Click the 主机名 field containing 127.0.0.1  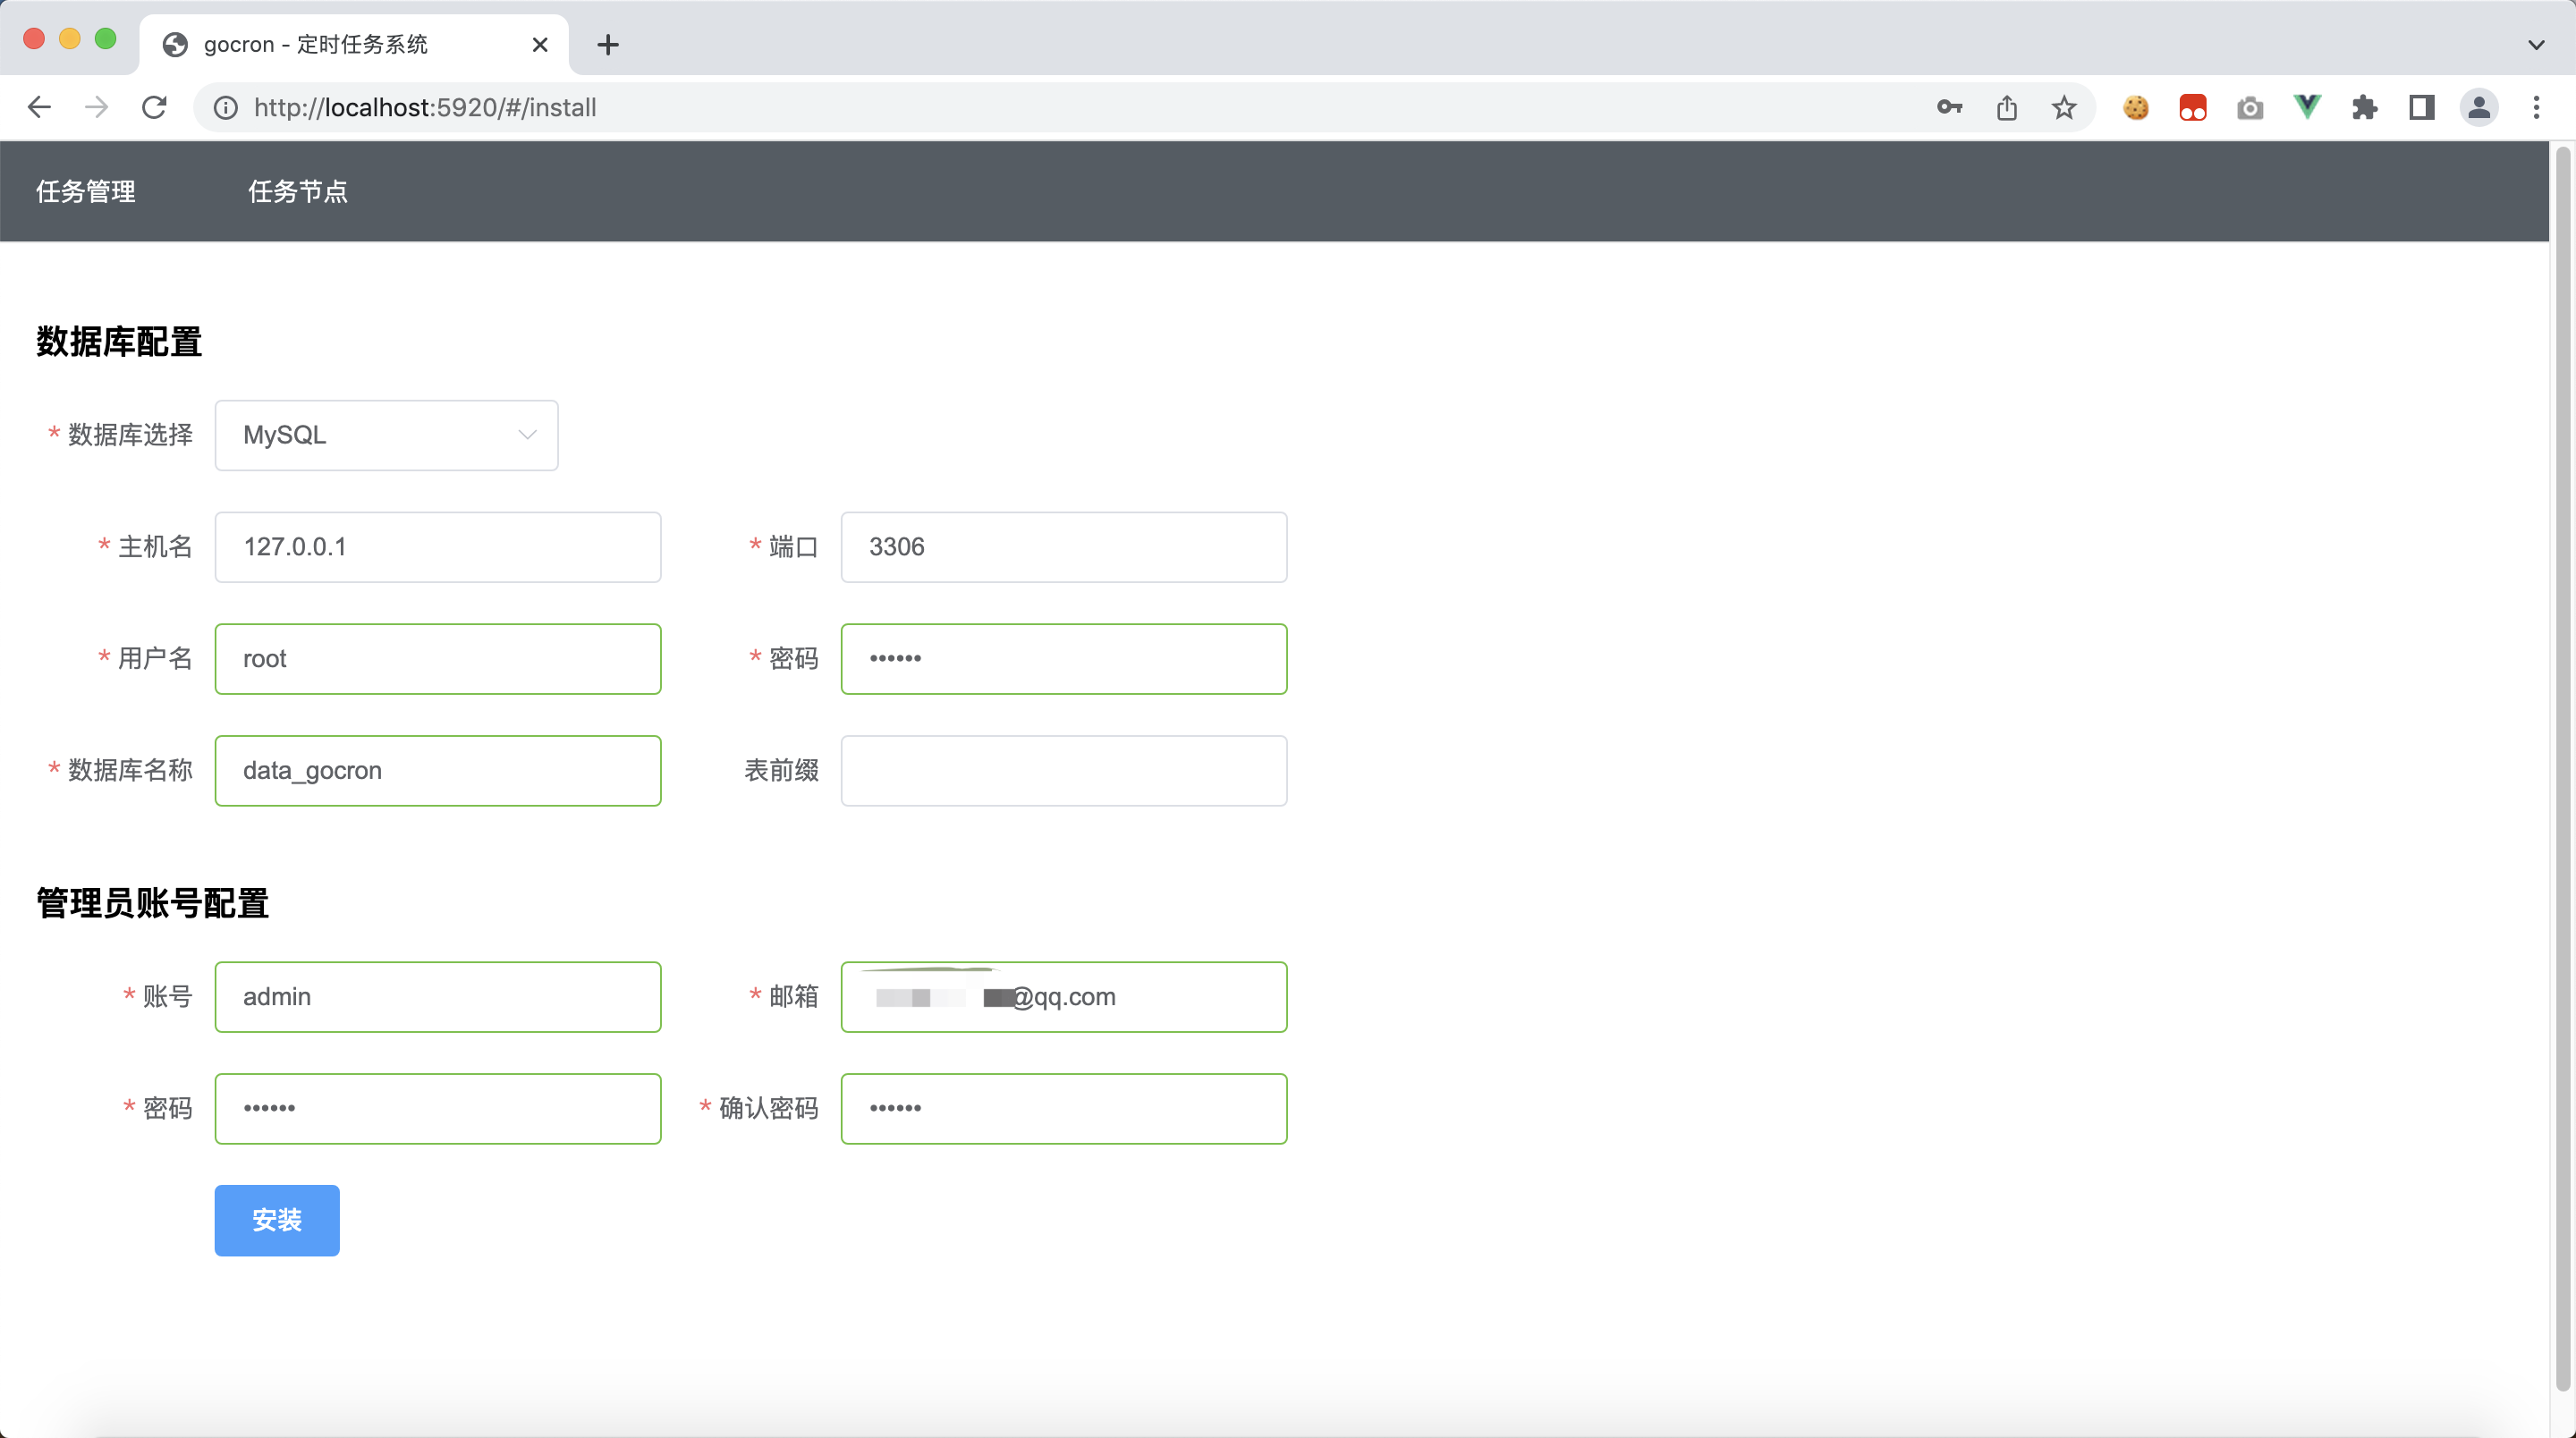click(438, 547)
